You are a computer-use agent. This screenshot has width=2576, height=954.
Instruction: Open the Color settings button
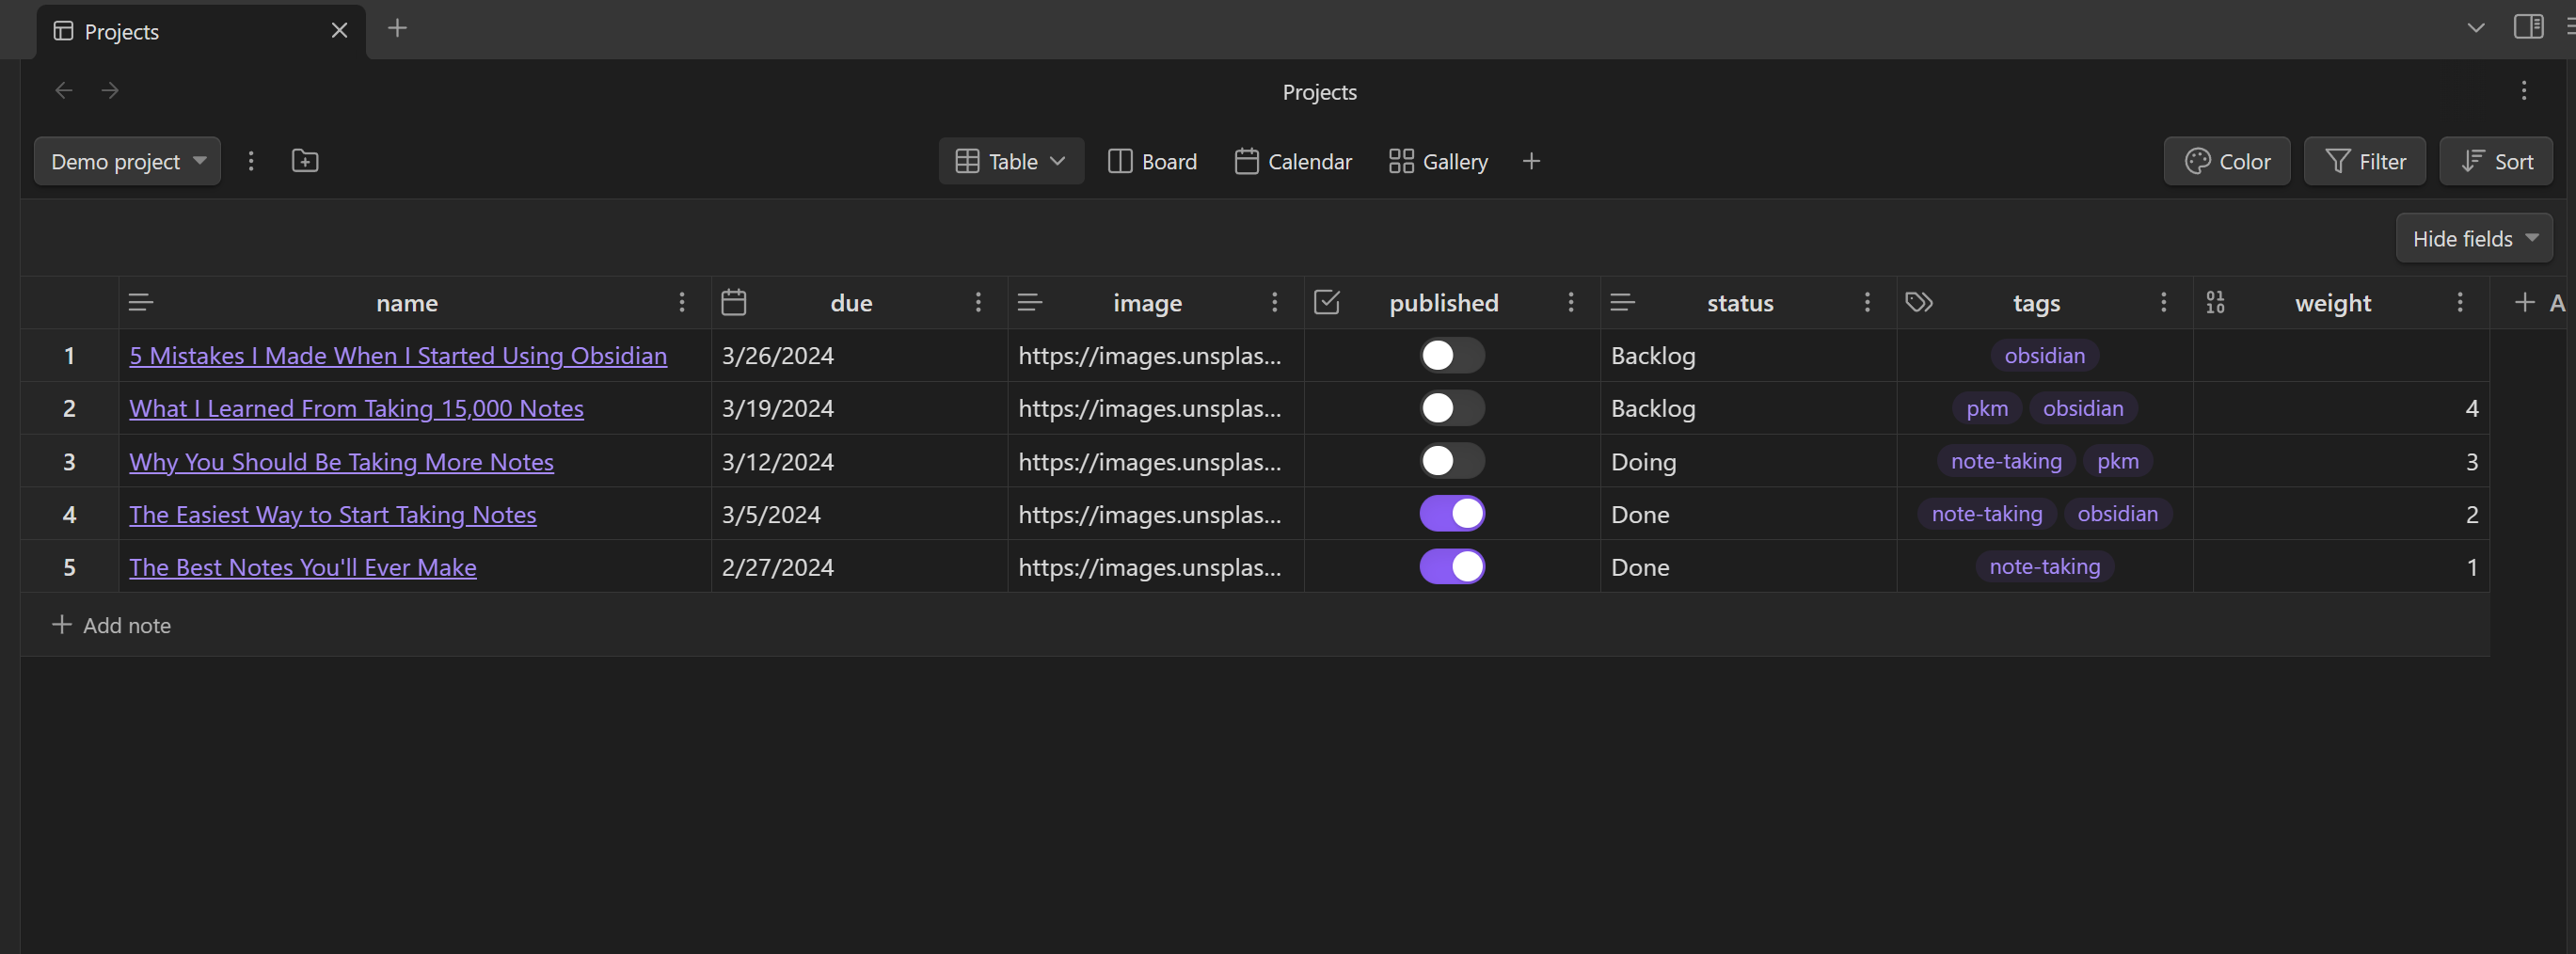(2227, 161)
